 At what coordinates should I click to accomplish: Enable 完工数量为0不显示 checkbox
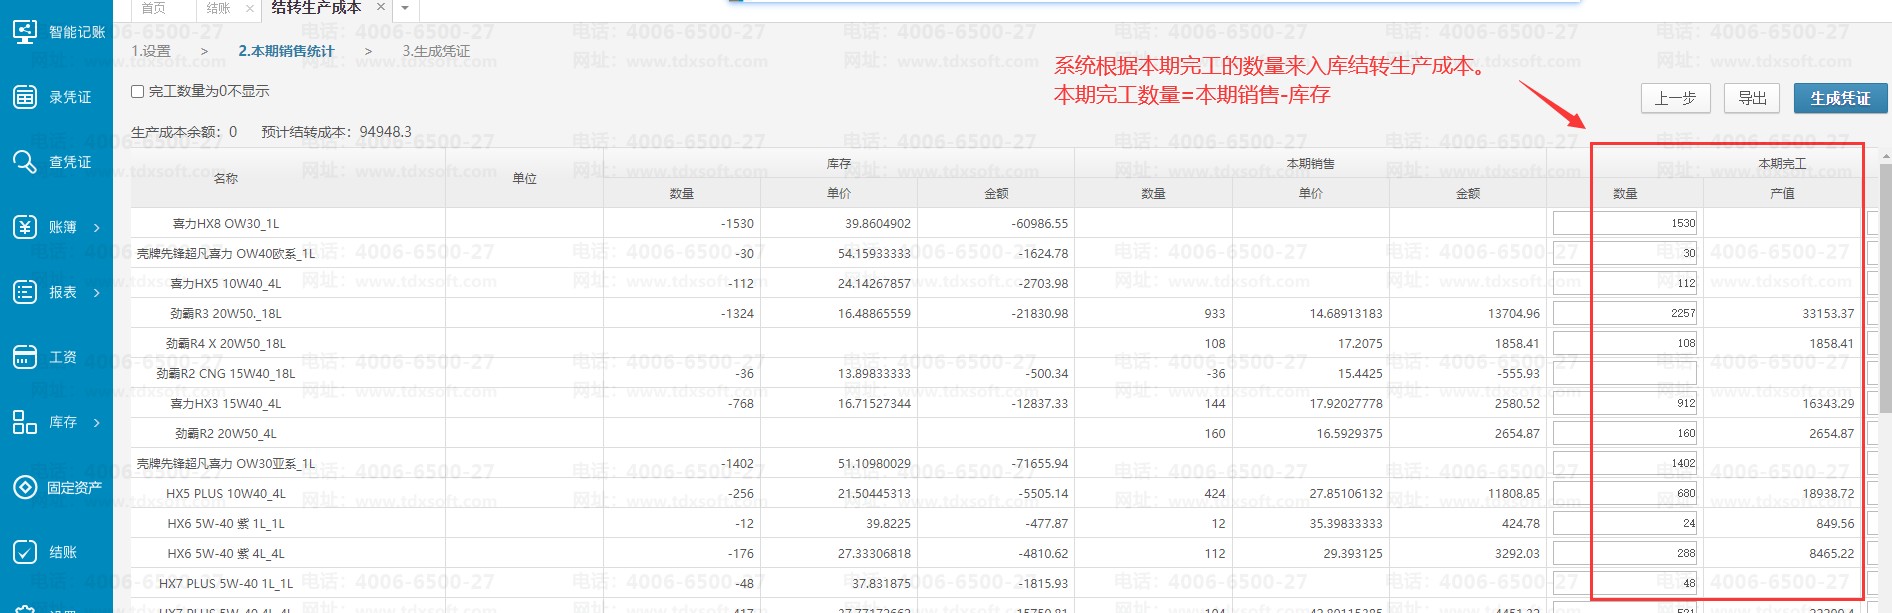coord(138,92)
